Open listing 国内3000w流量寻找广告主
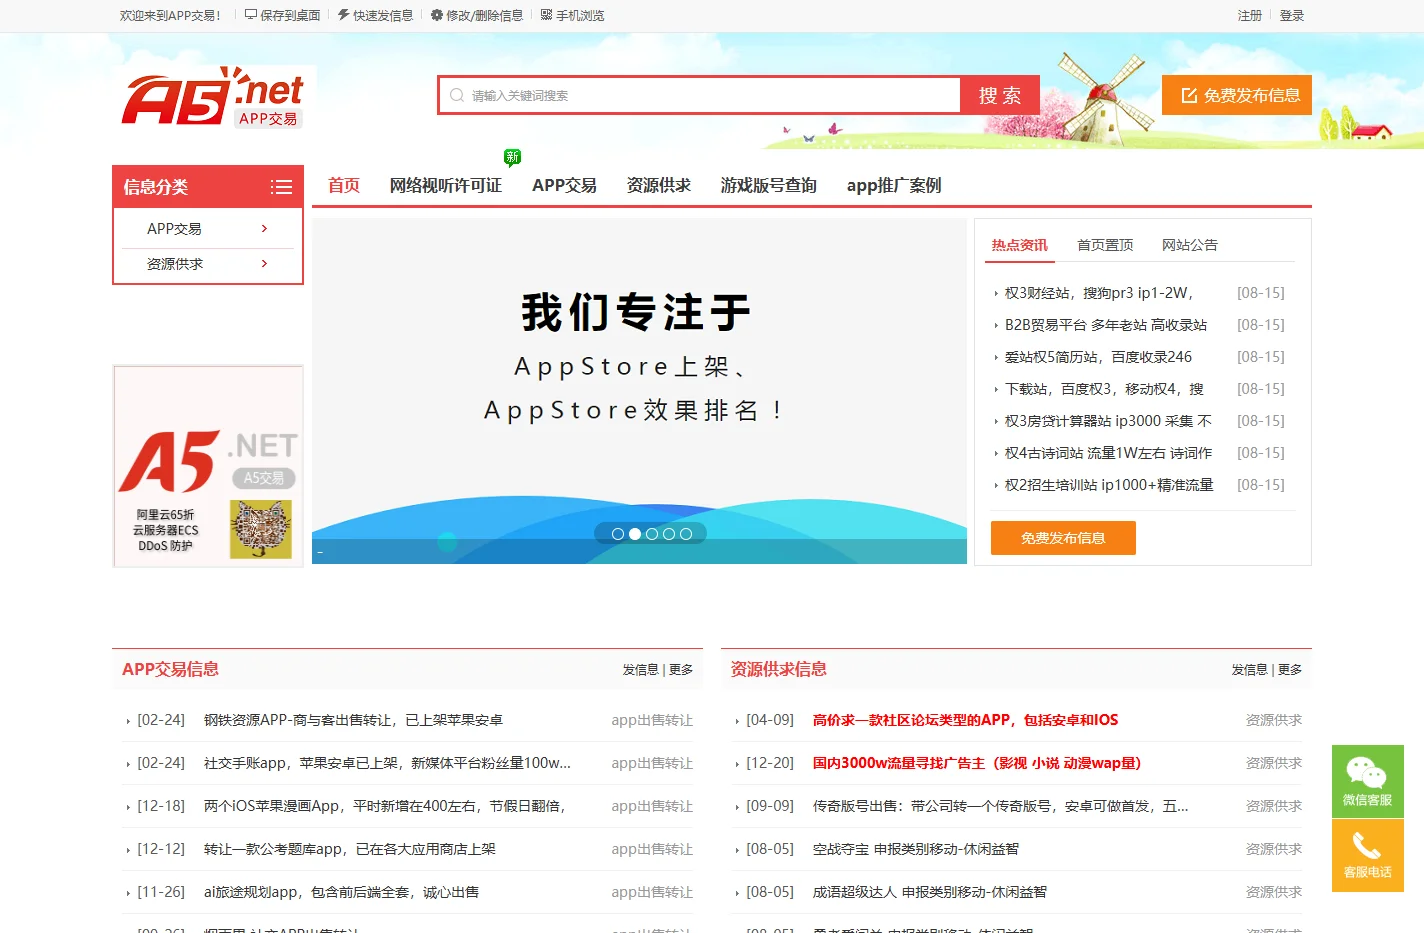 point(977,763)
